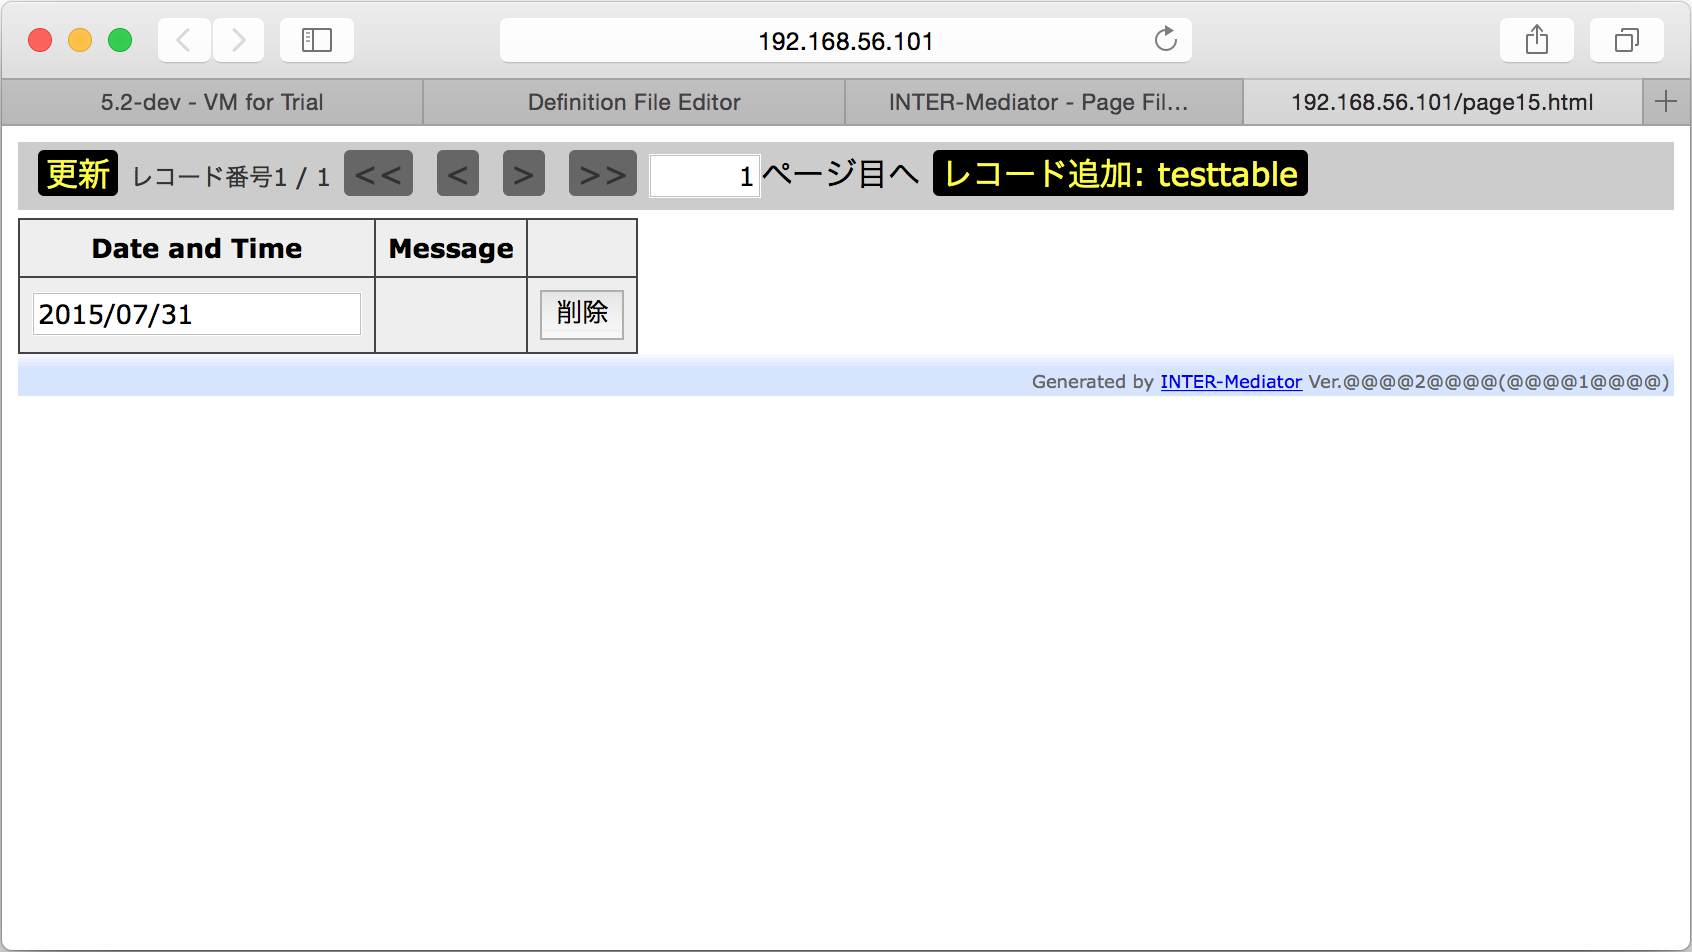This screenshot has width=1692, height=952.
Task: Switch to the INTER-Mediator - Page Fil... tab
Action: pos(1044,102)
